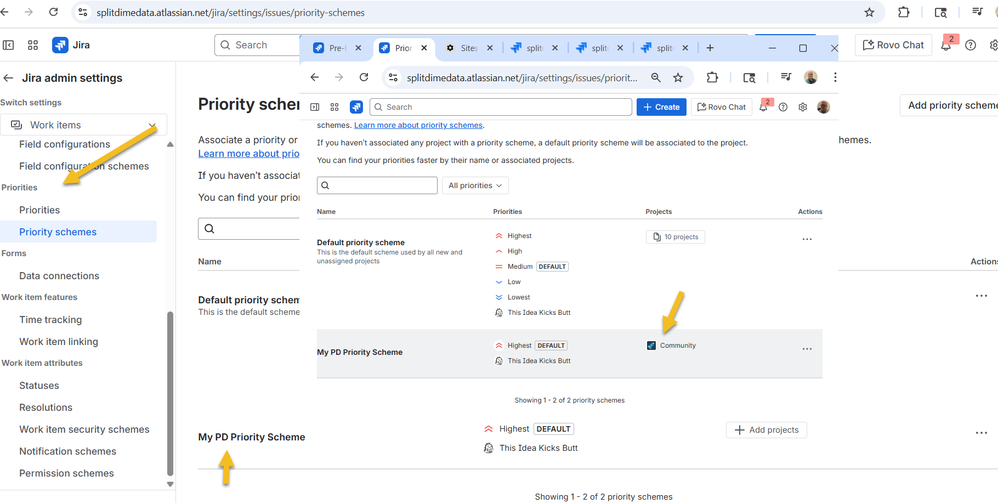The width and height of the screenshot is (998, 503).
Task: Open notifications bell in background window
Action: [946, 45]
